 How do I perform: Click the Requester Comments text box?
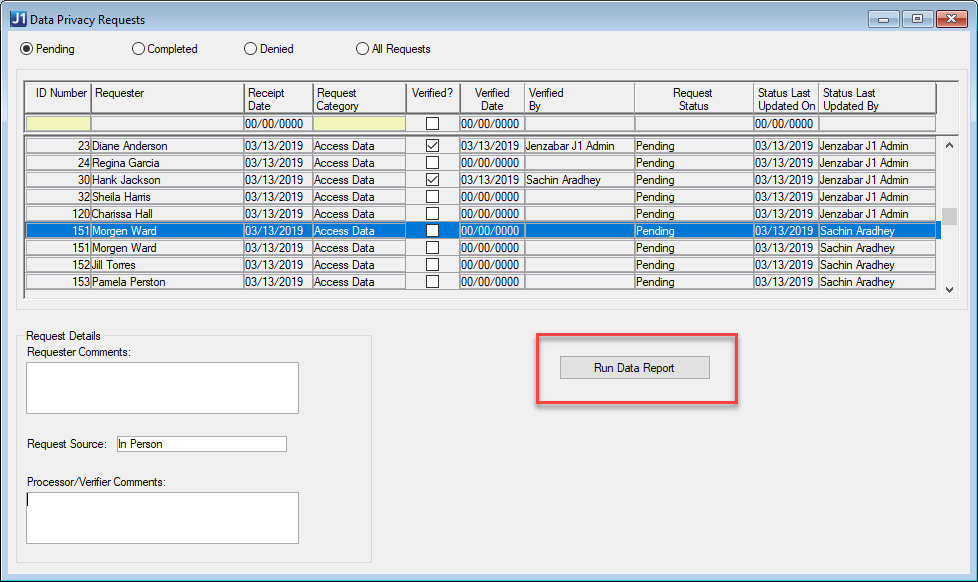162,388
